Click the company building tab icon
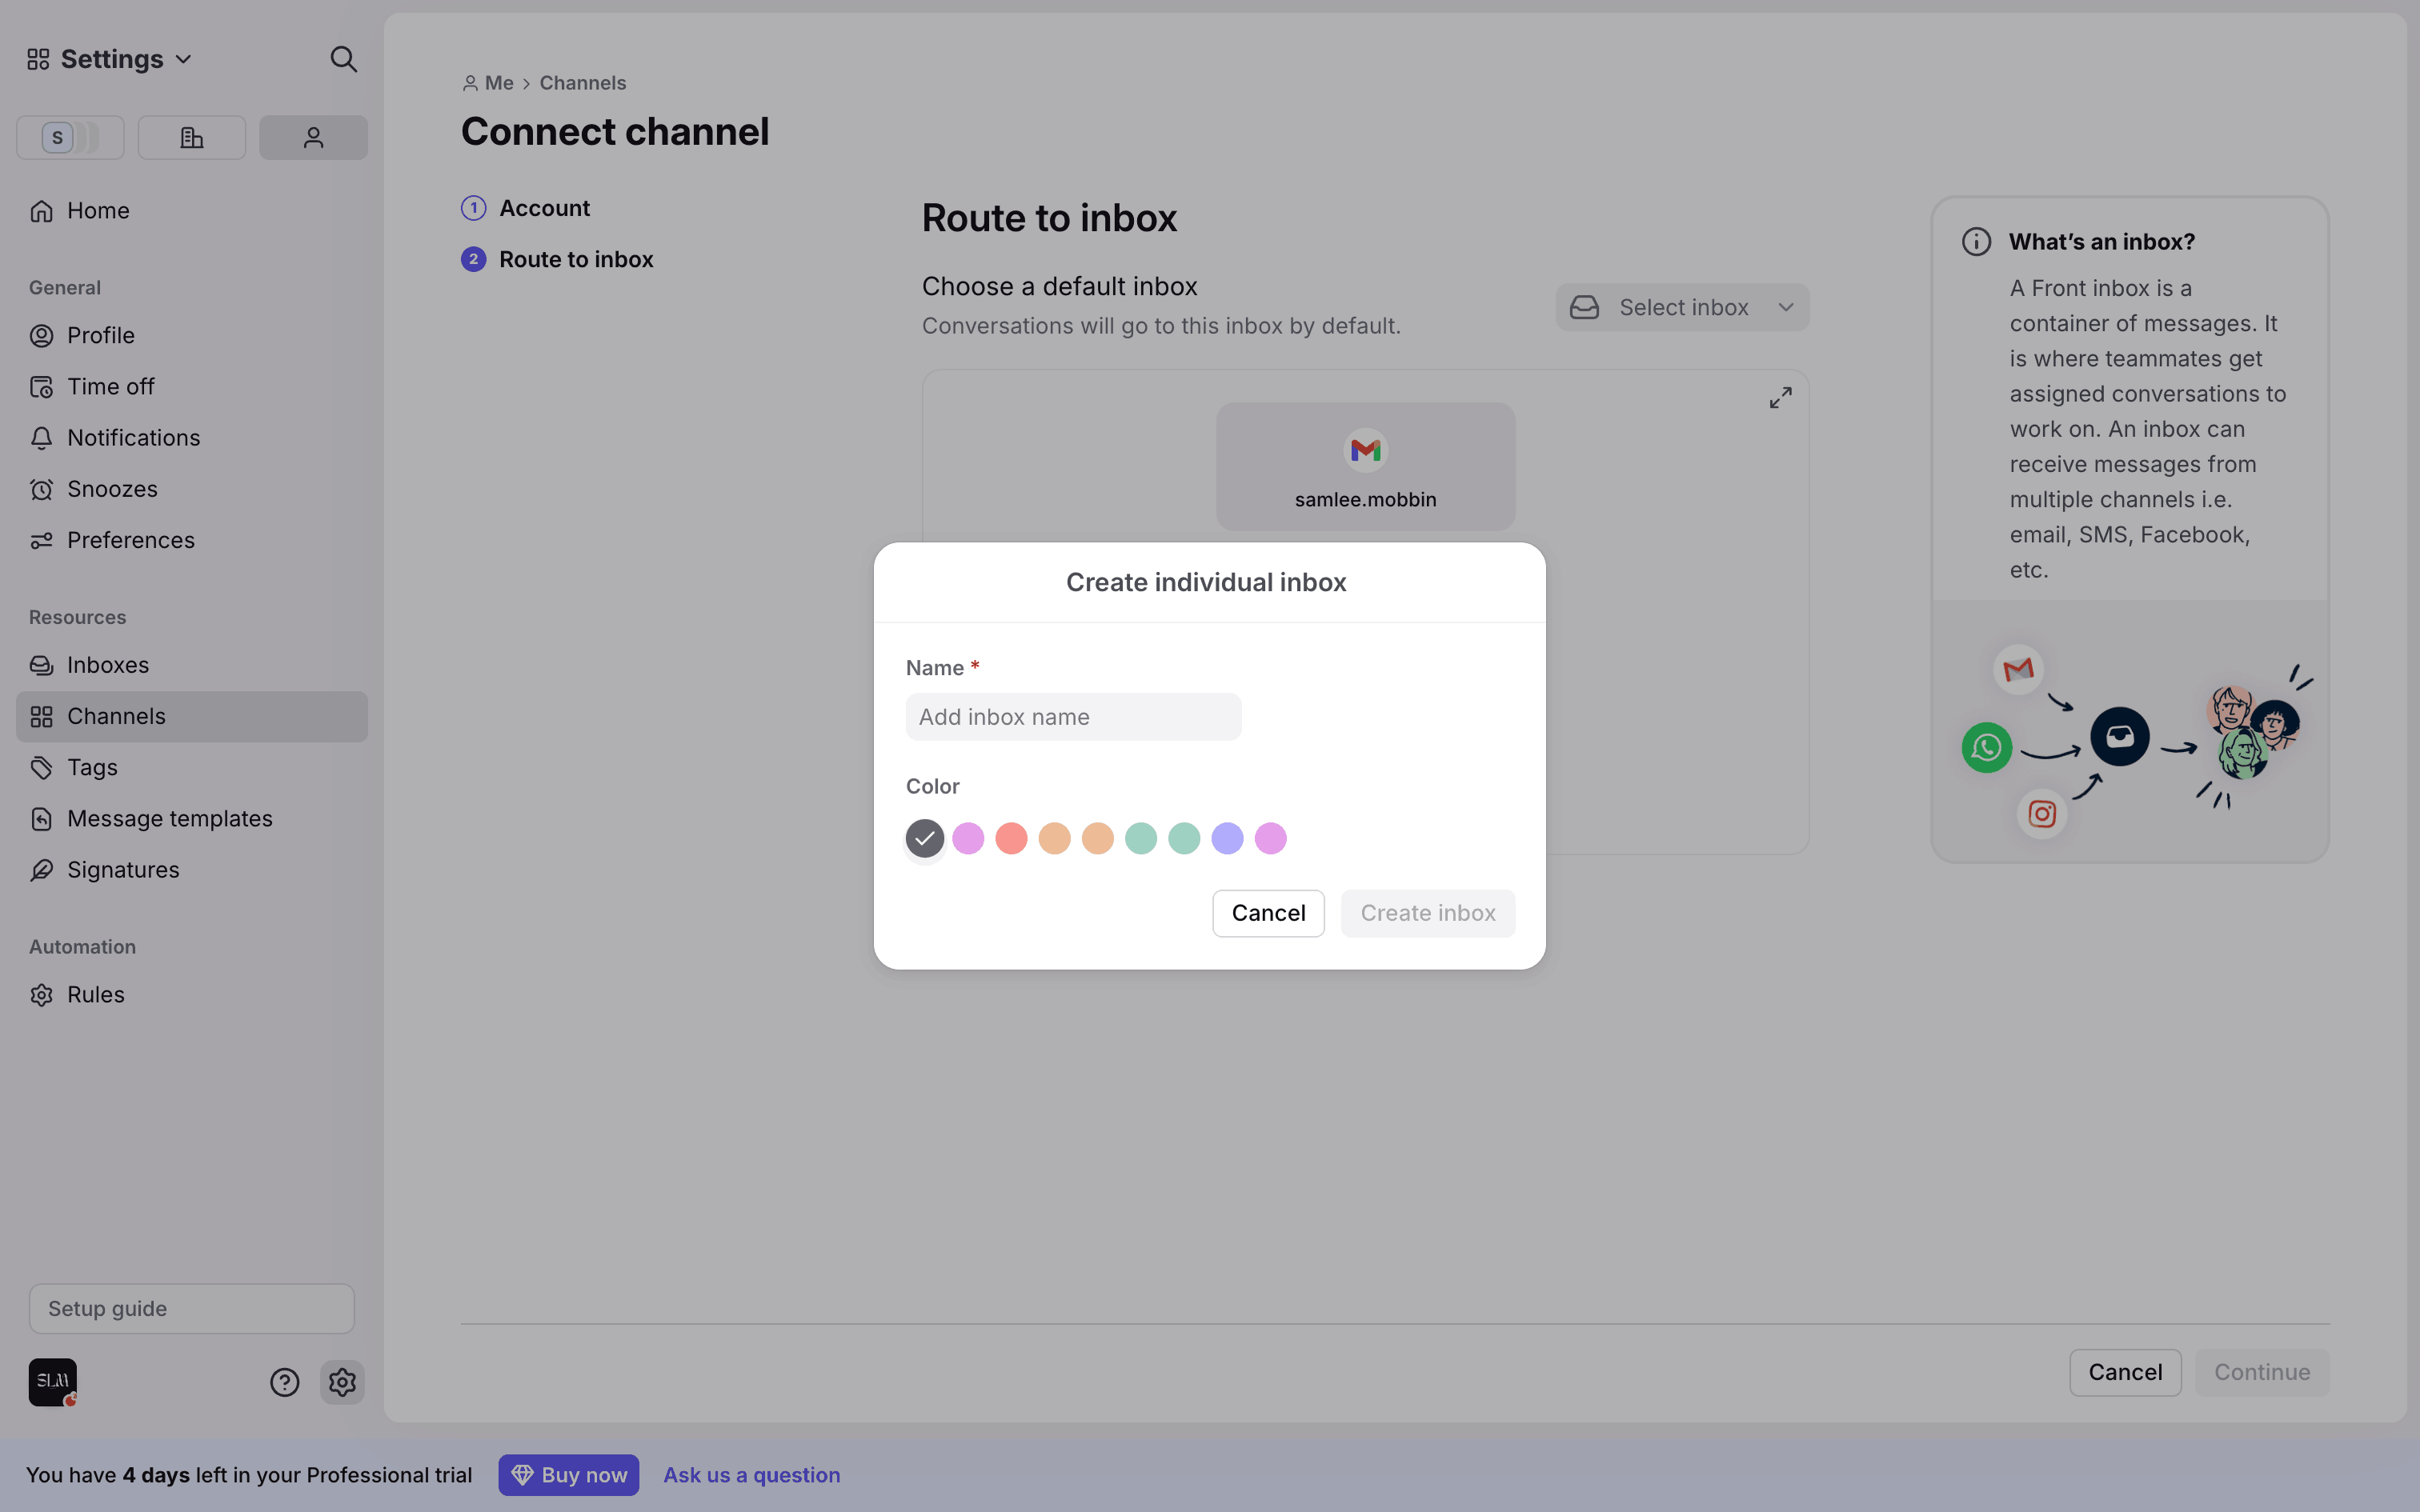The width and height of the screenshot is (2420, 1512). pyautogui.click(x=191, y=137)
